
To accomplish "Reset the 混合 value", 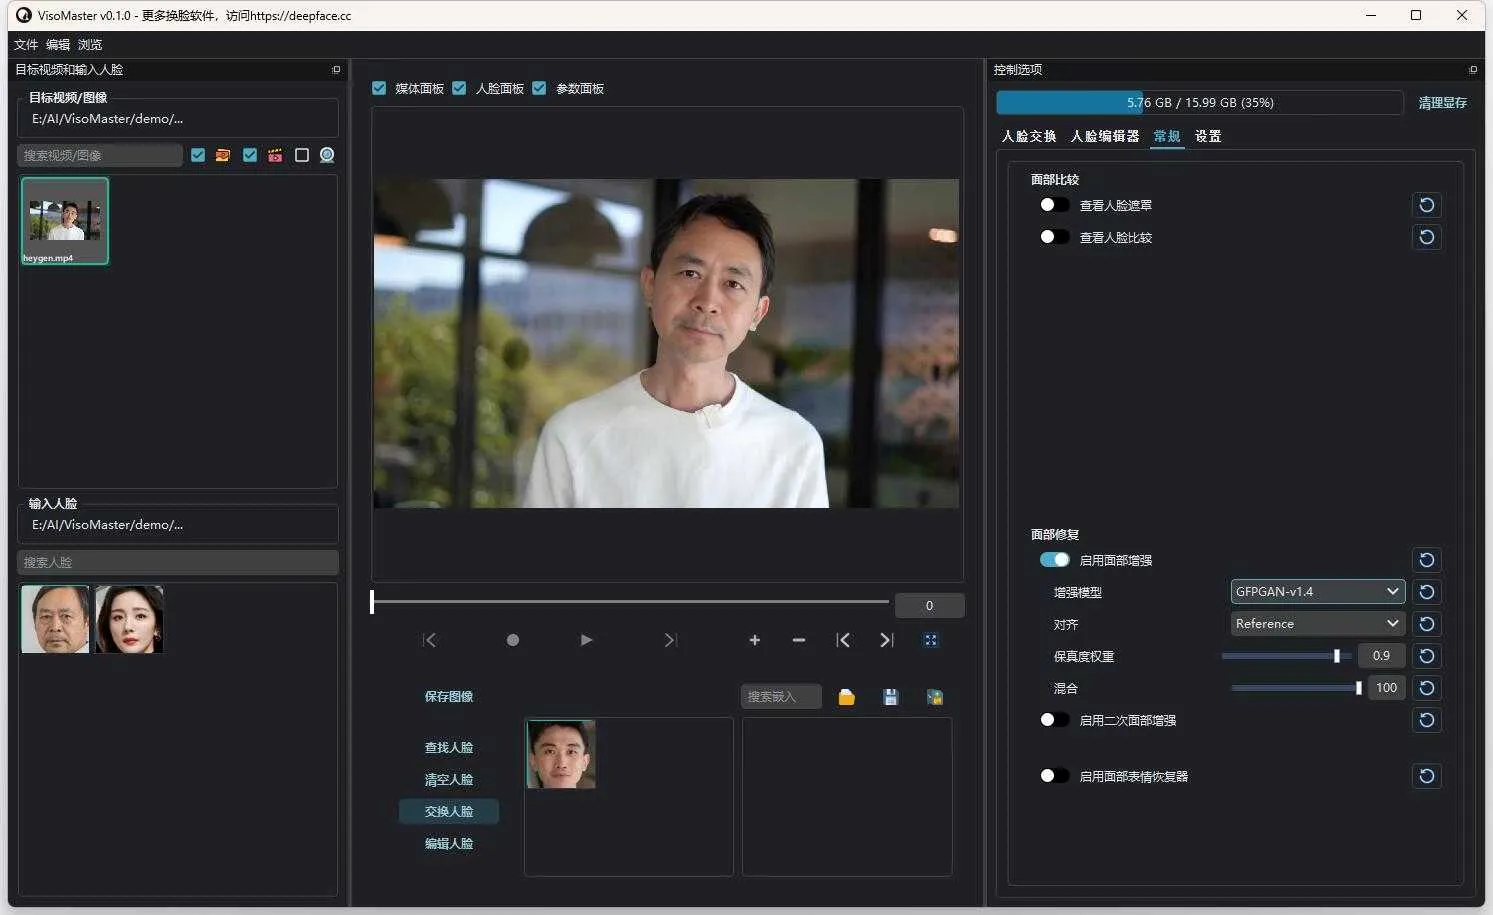I will pyautogui.click(x=1427, y=688).
